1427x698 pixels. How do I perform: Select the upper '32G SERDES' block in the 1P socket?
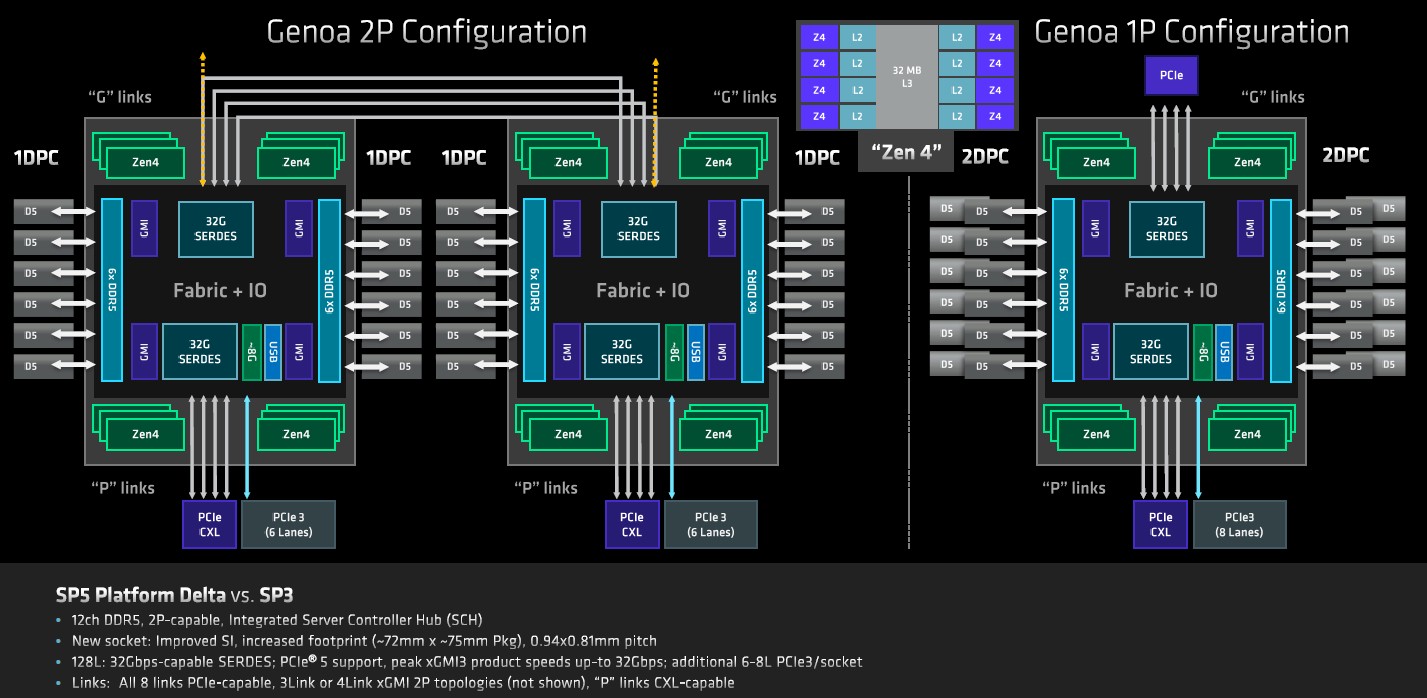pos(1167,229)
